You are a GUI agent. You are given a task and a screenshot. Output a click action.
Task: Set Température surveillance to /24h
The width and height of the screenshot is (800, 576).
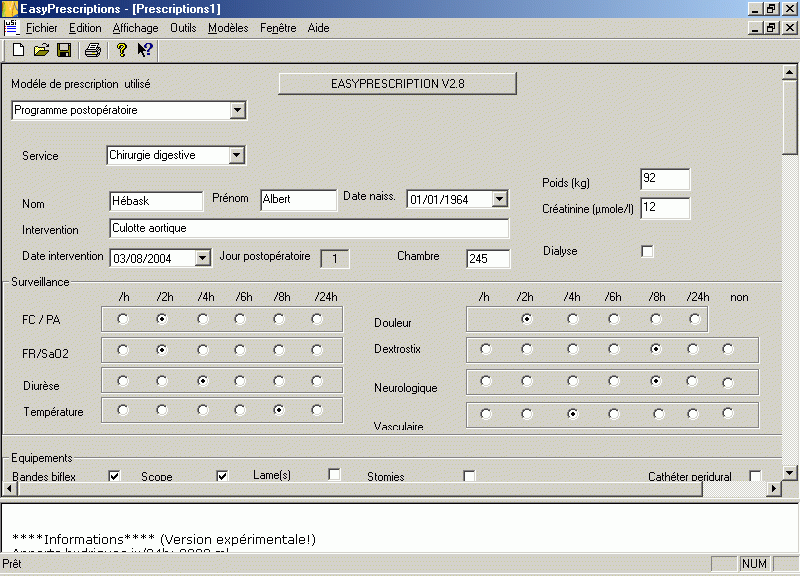317,410
